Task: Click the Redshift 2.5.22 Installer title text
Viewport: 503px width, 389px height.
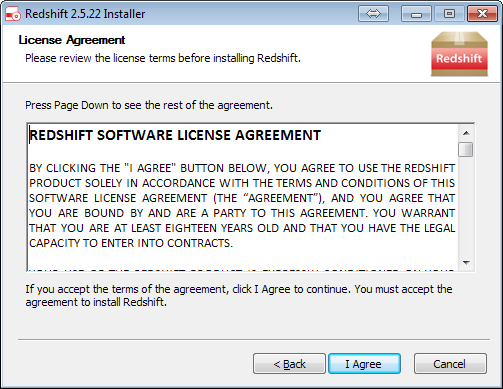Action: [85, 14]
